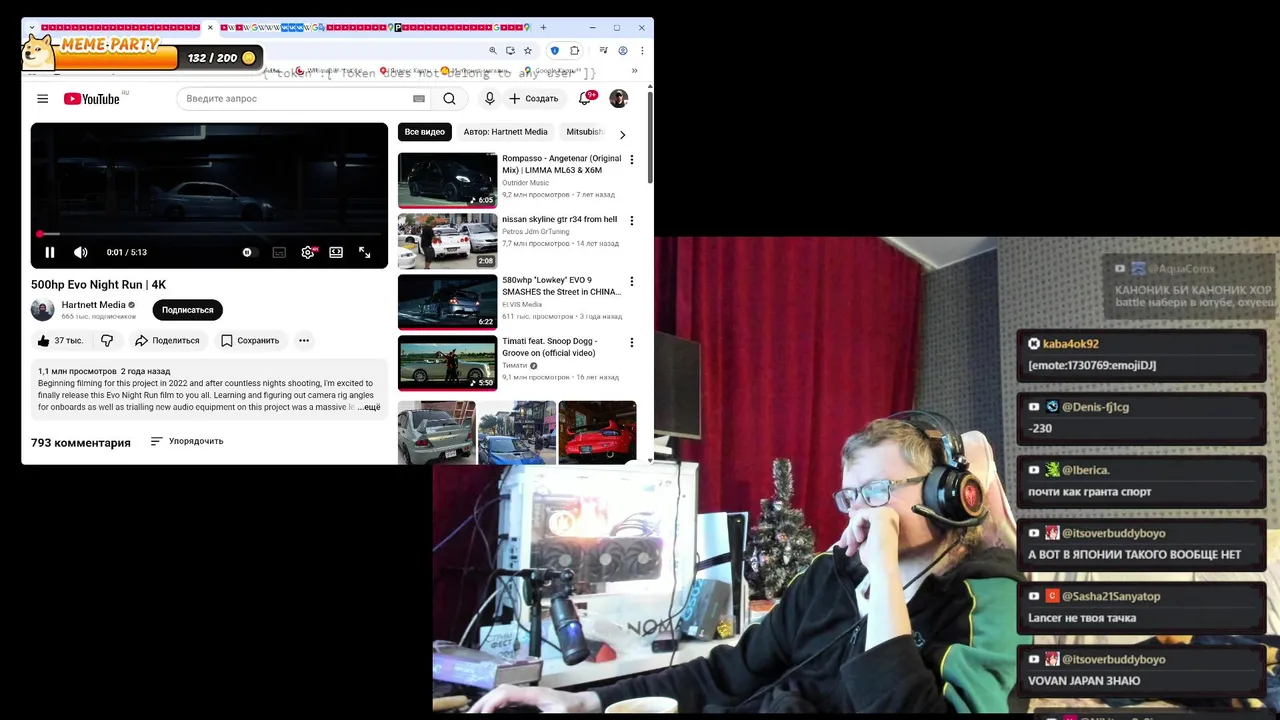Screen dimensions: 1280x720
Task: Open Petros Jdm GrTuning channel link
Action: click(535, 232)
